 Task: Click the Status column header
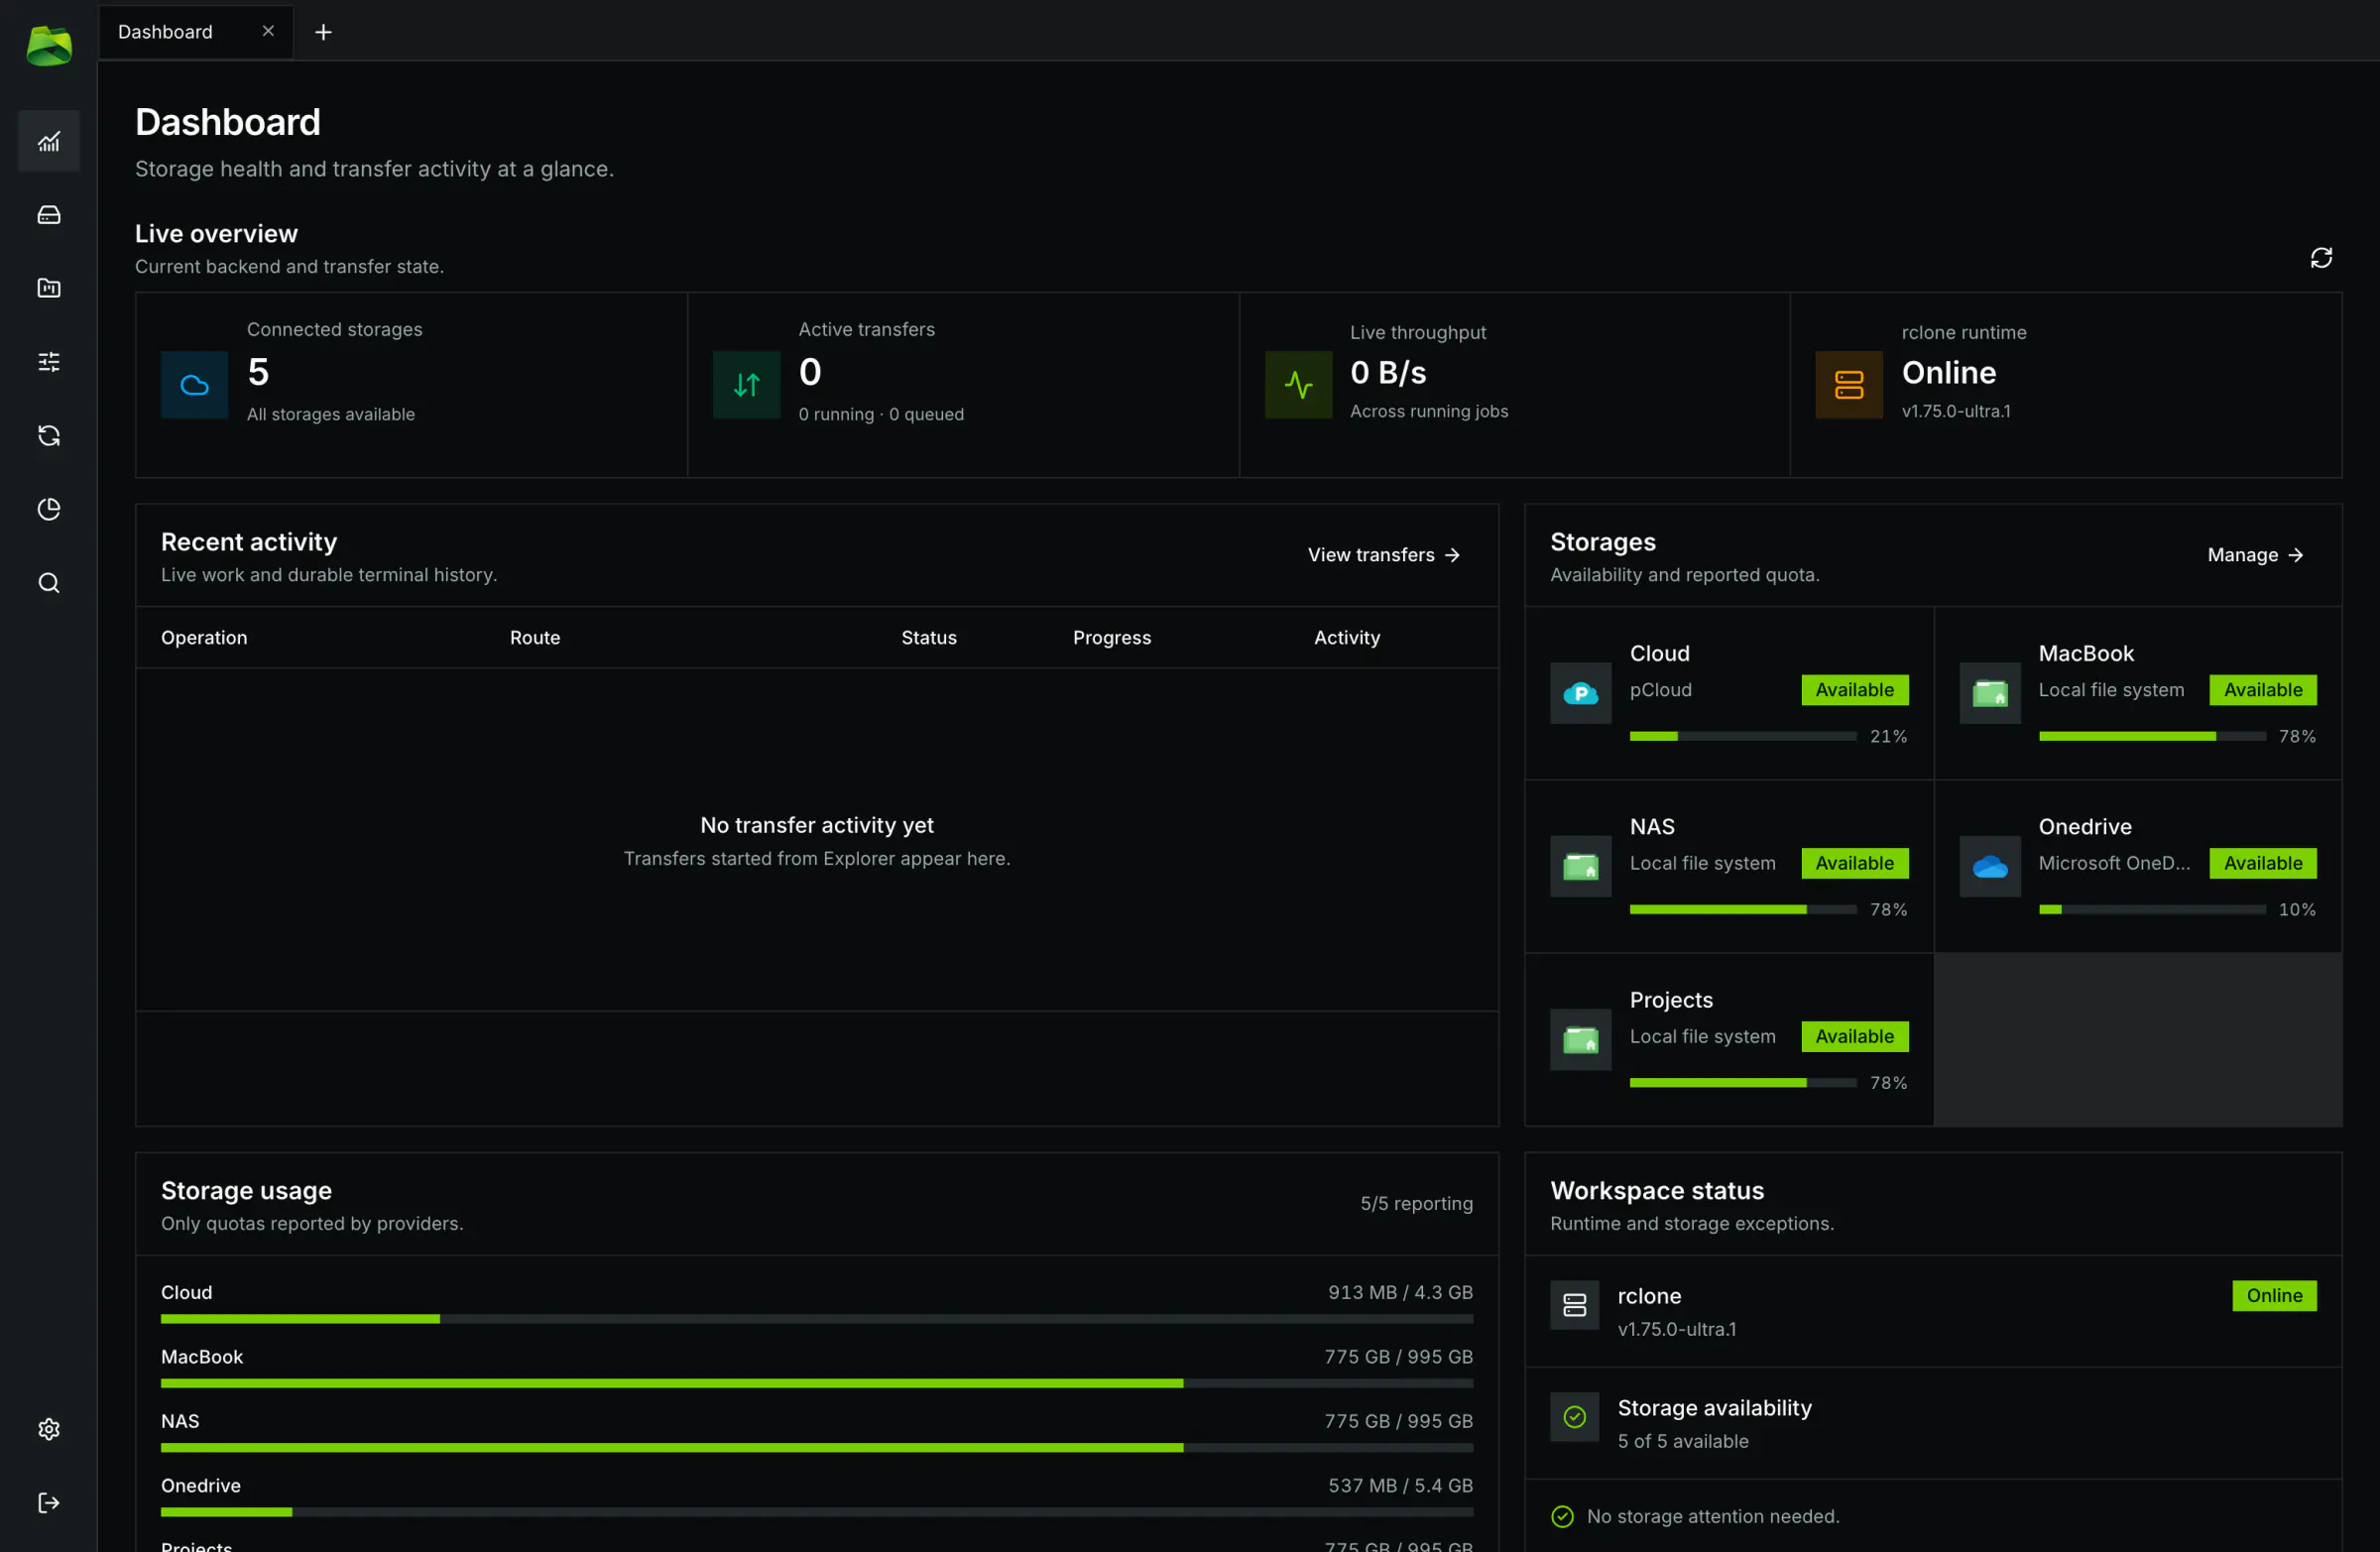(929, 638)
